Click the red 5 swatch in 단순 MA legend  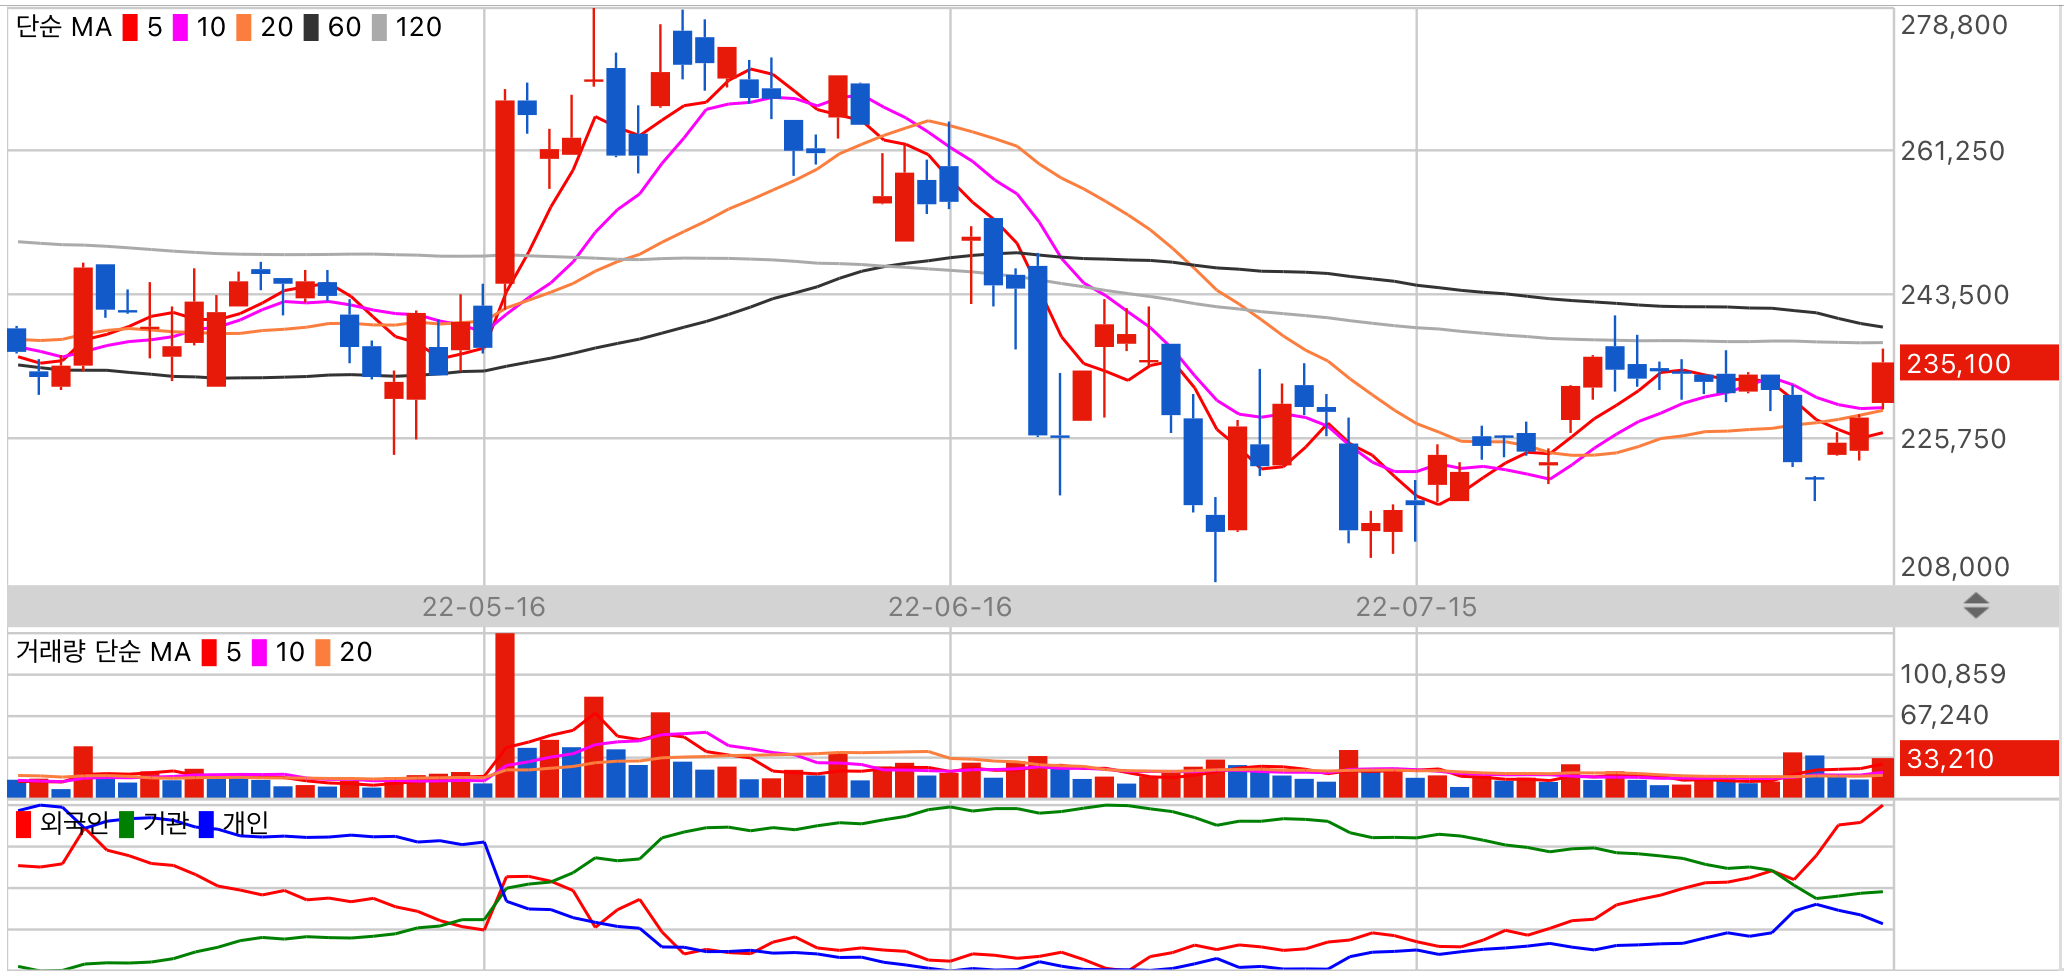tap(130, 28)
